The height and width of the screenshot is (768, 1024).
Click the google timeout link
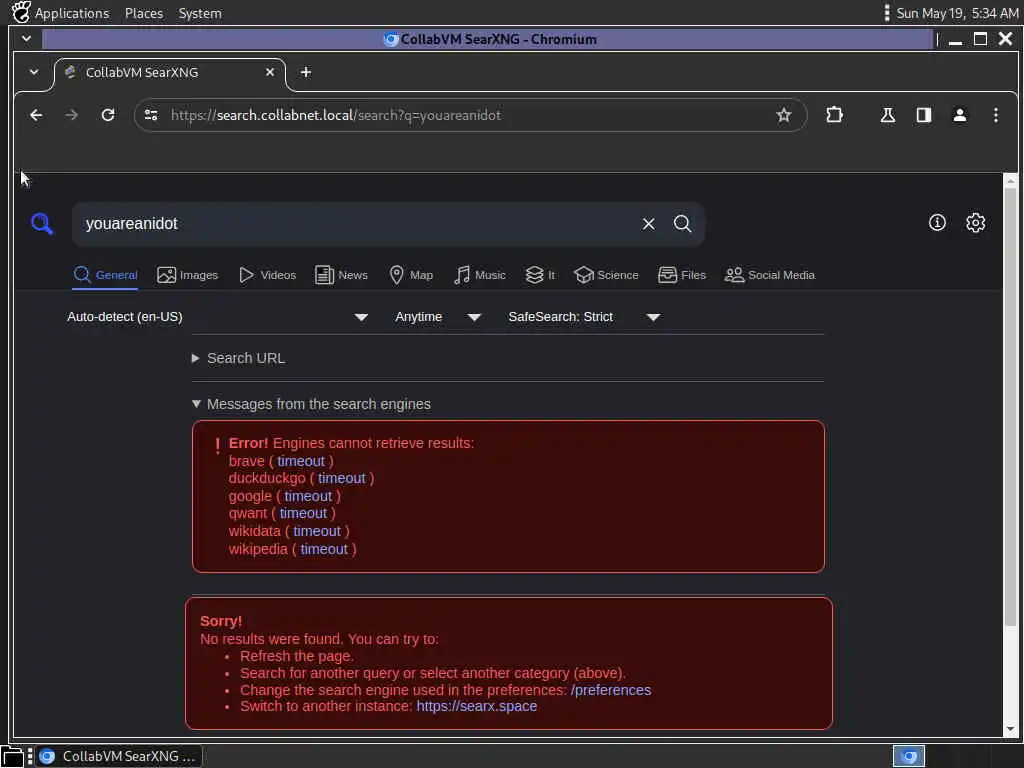tap(308, 496)
